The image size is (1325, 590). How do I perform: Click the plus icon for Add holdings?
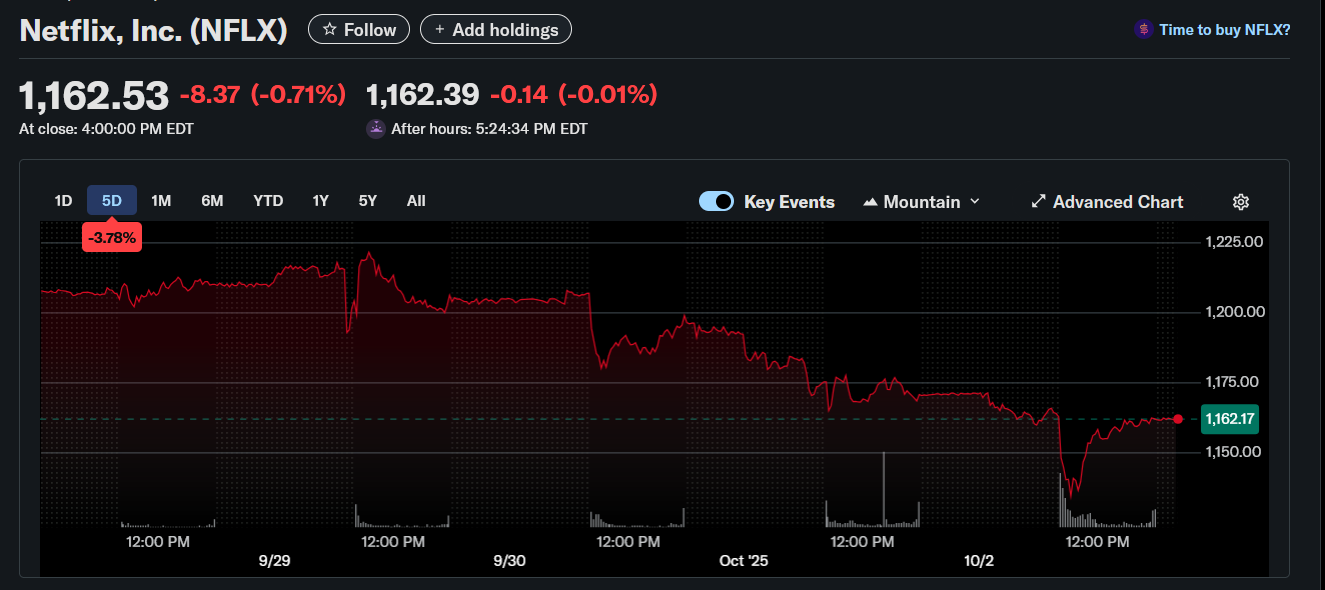439,30
